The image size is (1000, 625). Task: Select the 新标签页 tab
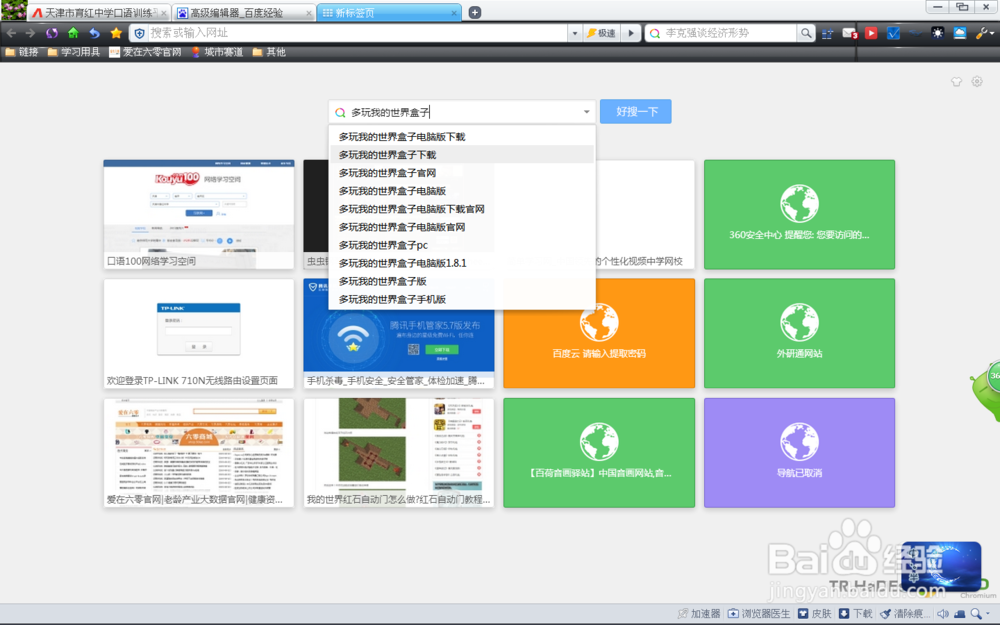point(389,13)
